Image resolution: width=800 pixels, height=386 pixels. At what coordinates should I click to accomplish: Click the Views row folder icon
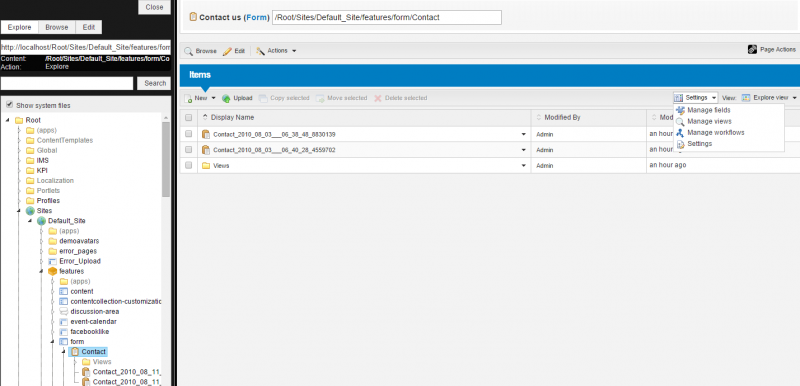click(206, 166)
